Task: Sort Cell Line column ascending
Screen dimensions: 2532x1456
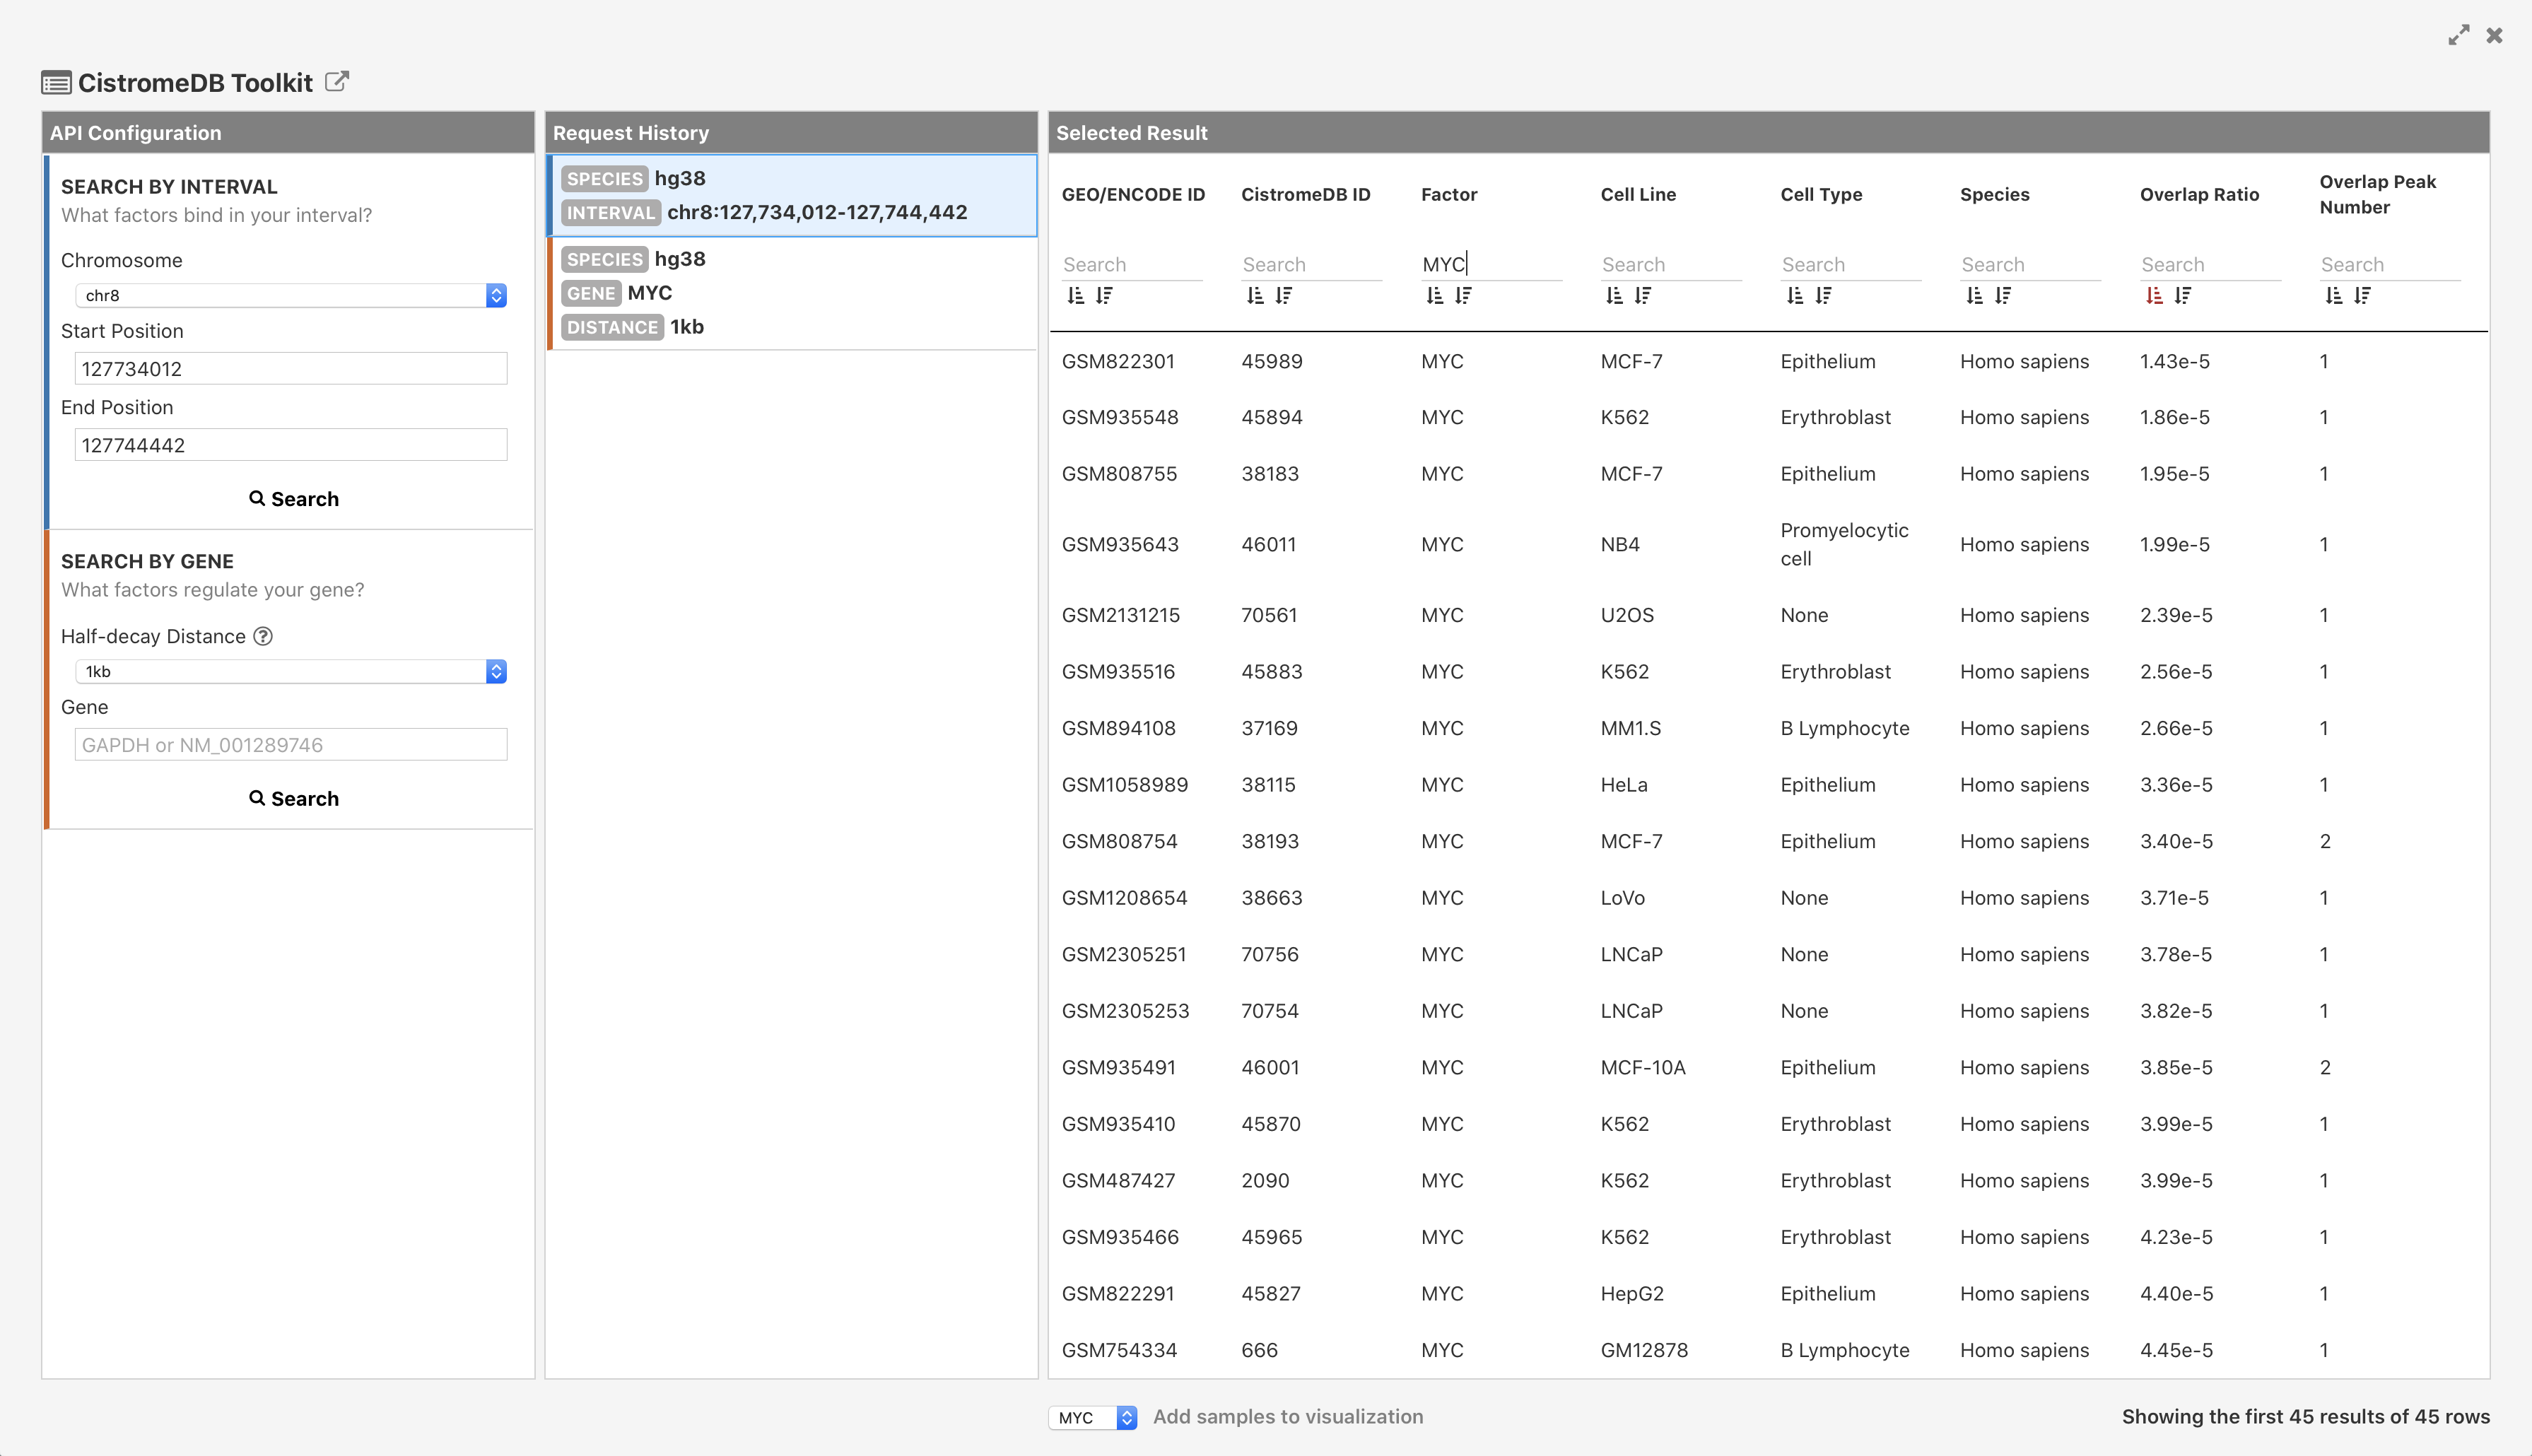Action: pyautogui.click(x=1614, y=296)
